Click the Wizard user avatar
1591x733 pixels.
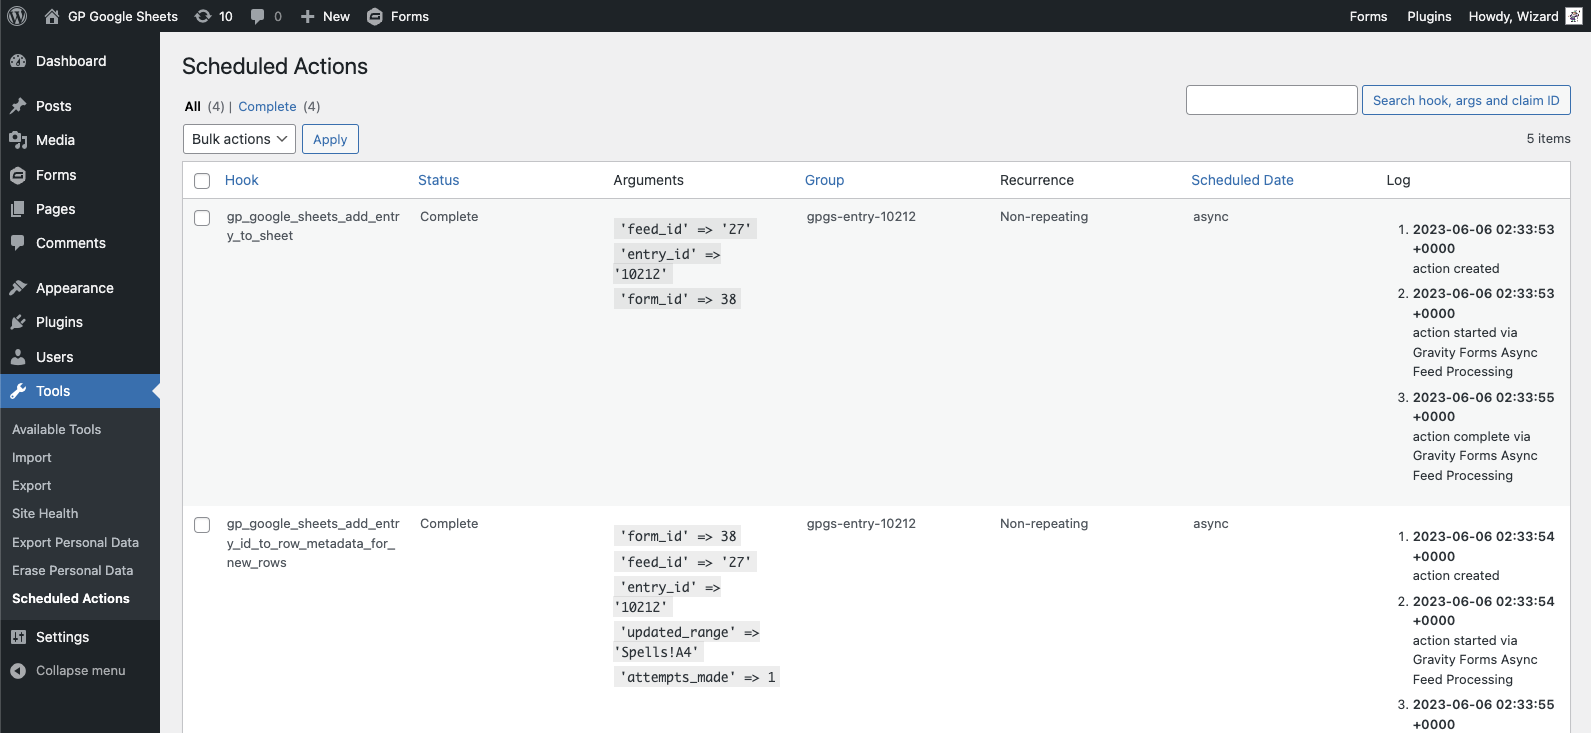pyautogui.click(x=1574, y=16)
